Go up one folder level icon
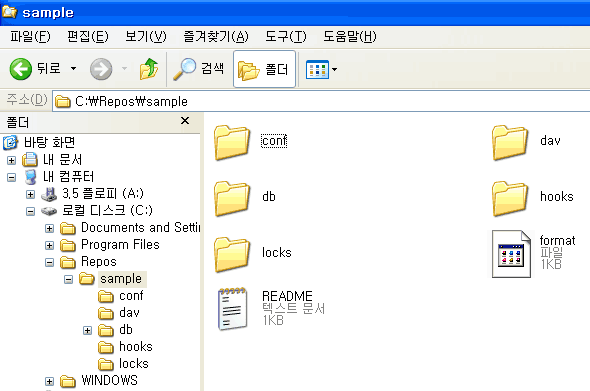 (x=149, y=69)
